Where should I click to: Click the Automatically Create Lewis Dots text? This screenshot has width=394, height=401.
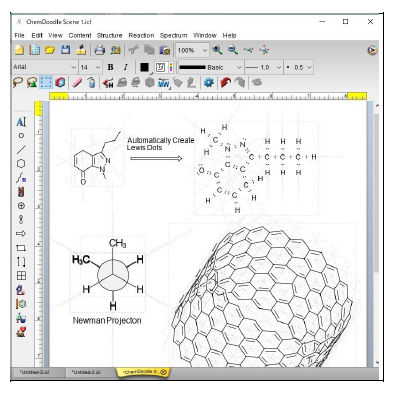click(x=160, y=144)
